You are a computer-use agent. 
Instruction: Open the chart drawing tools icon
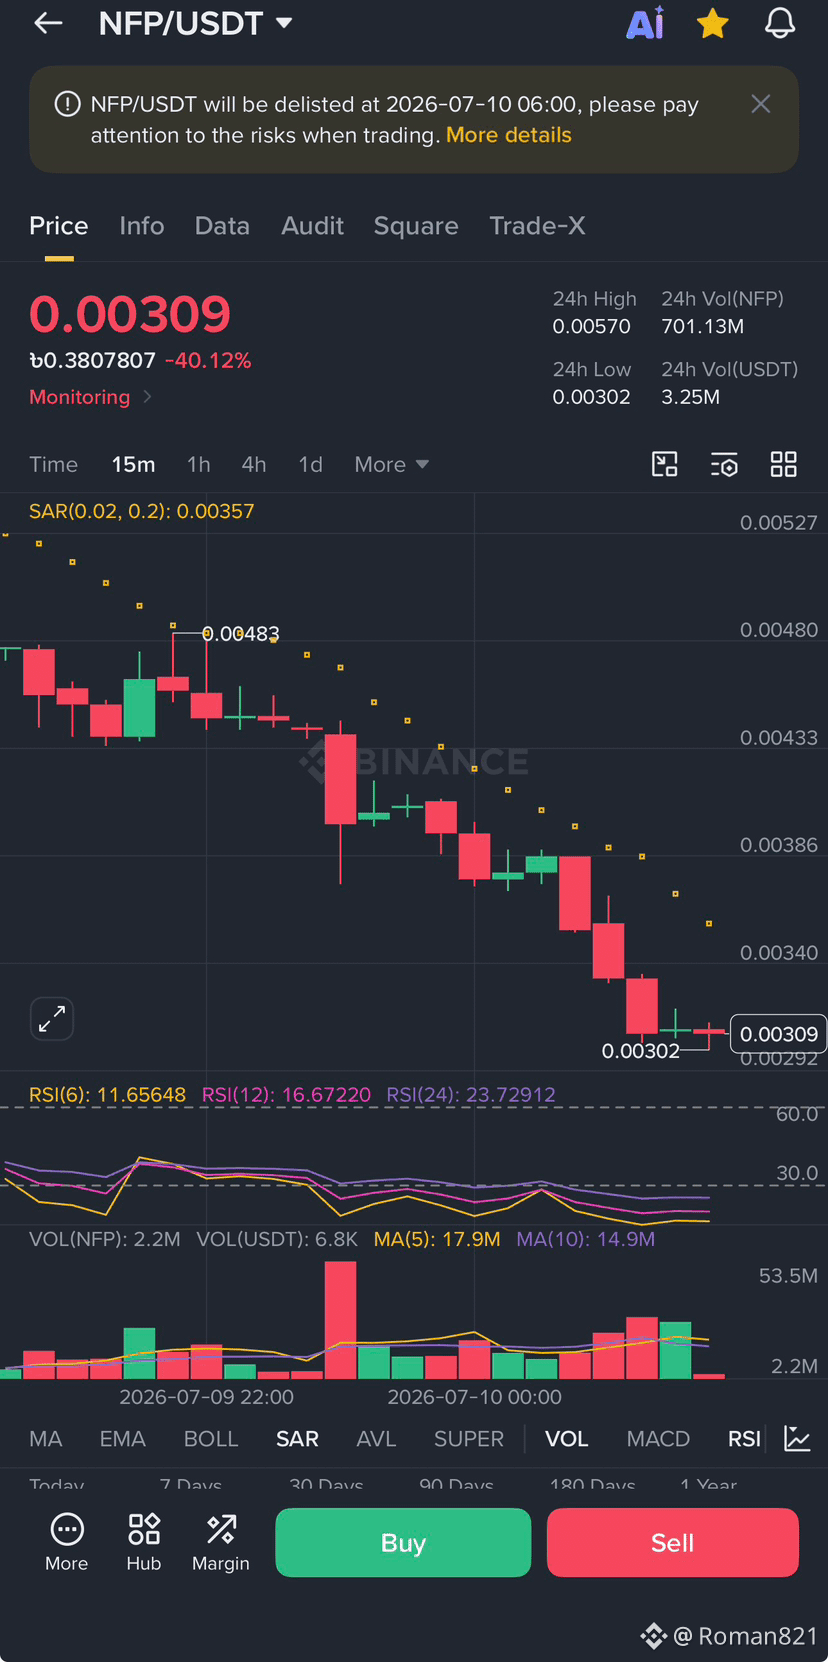click(665, 464)
